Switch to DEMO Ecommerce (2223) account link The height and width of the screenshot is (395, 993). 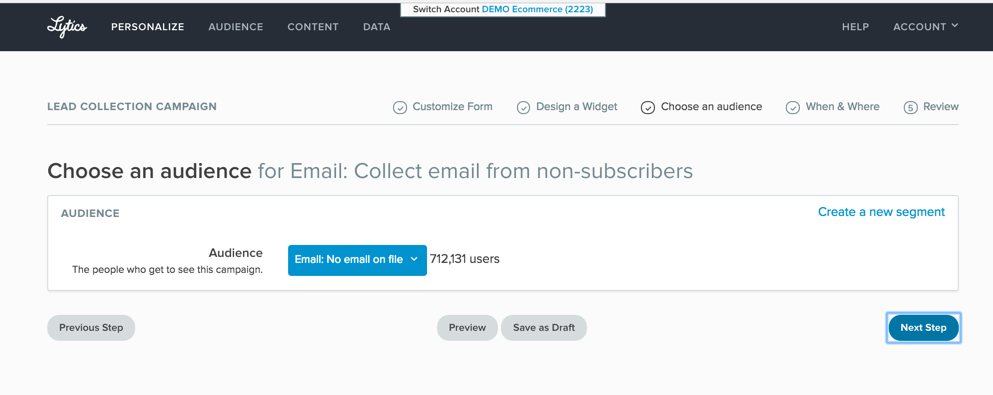click(x=537, y=9)
